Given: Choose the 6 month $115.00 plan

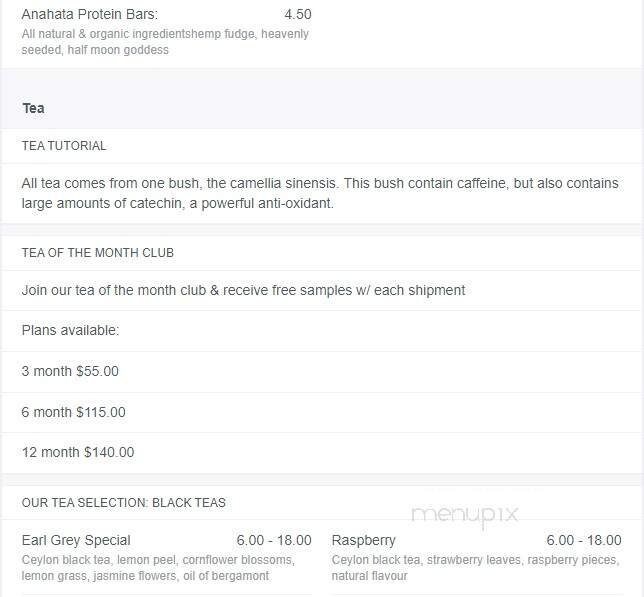Looking at the screenshot, I should click(x=74, y=412).
